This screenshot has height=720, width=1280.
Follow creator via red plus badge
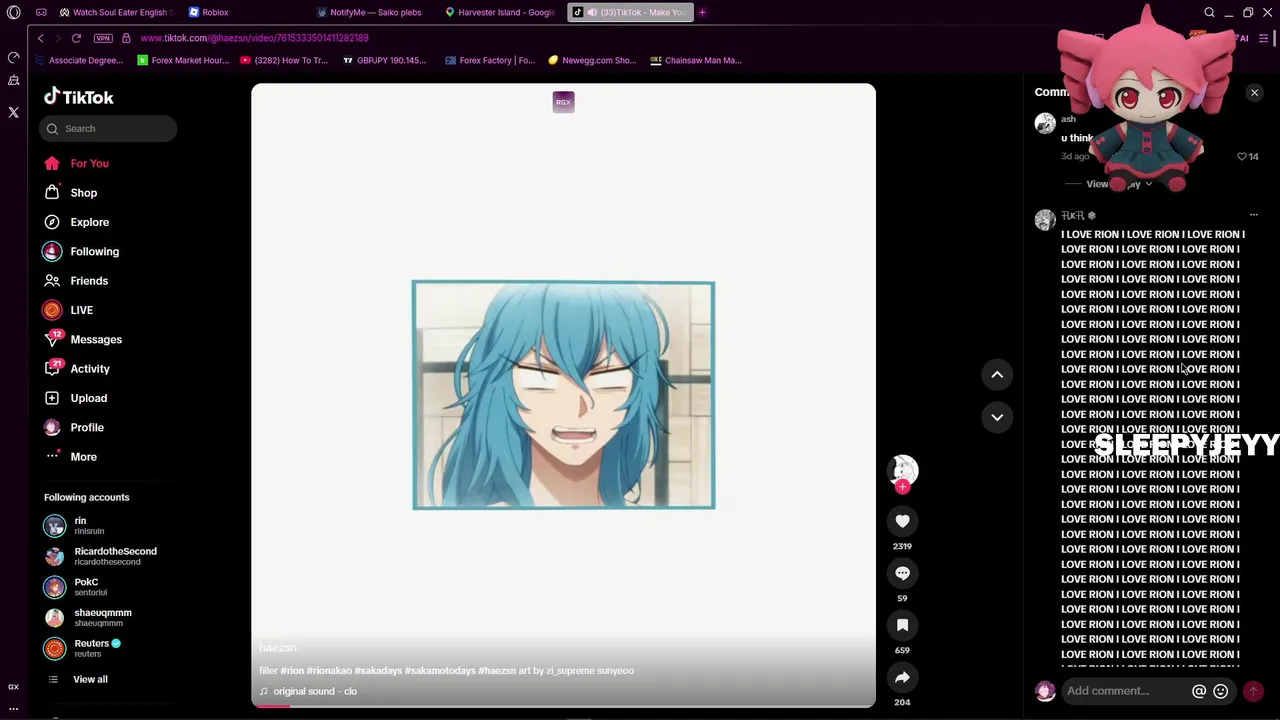[902, 487]
